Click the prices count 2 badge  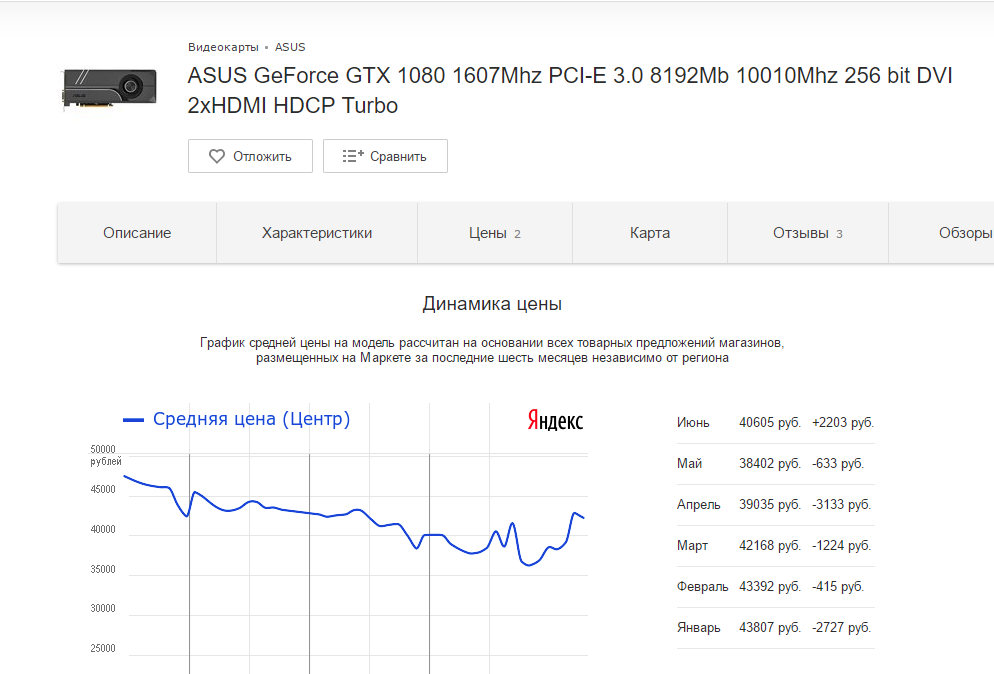pyautogui.click(x=517, y=234)
